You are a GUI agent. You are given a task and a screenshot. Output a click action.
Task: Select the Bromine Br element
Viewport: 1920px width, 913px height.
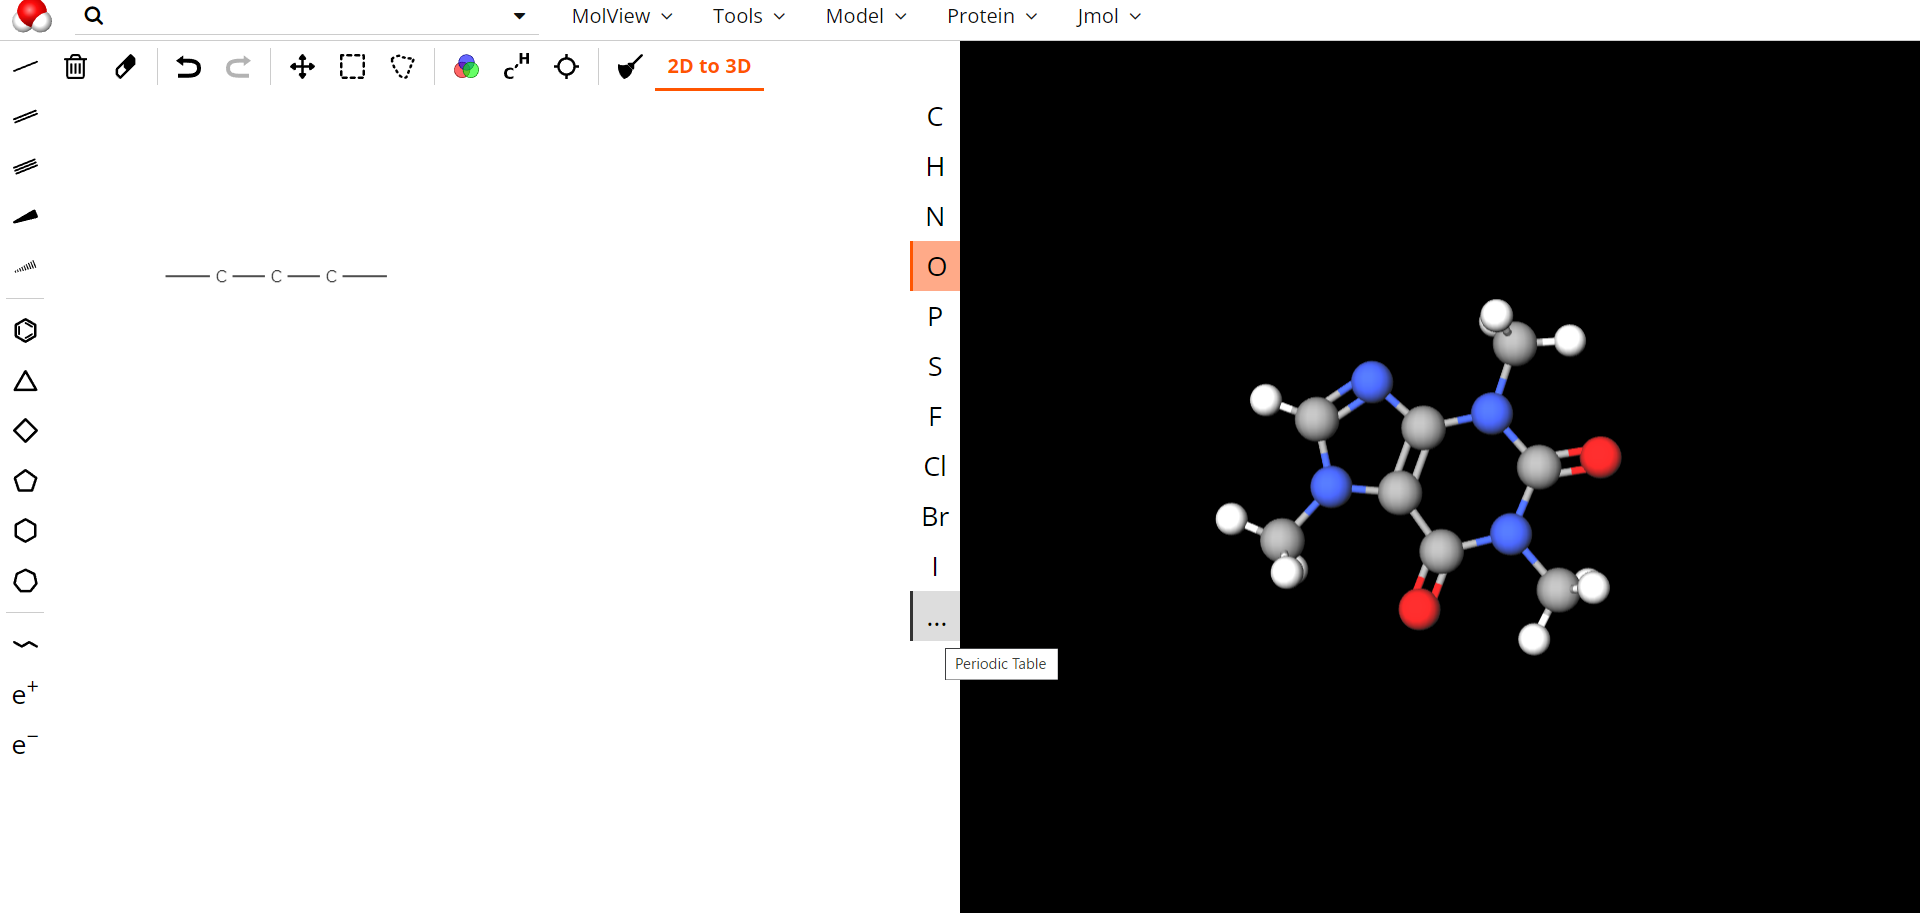935,517
